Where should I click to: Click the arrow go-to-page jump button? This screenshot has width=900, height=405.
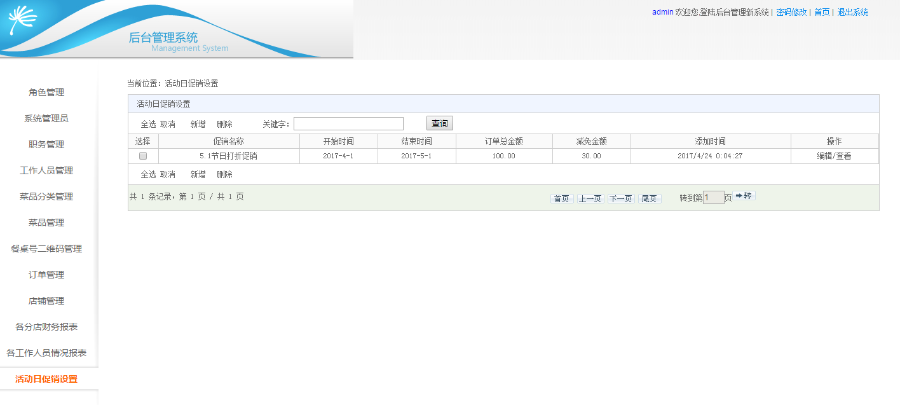tap(744, 196)
